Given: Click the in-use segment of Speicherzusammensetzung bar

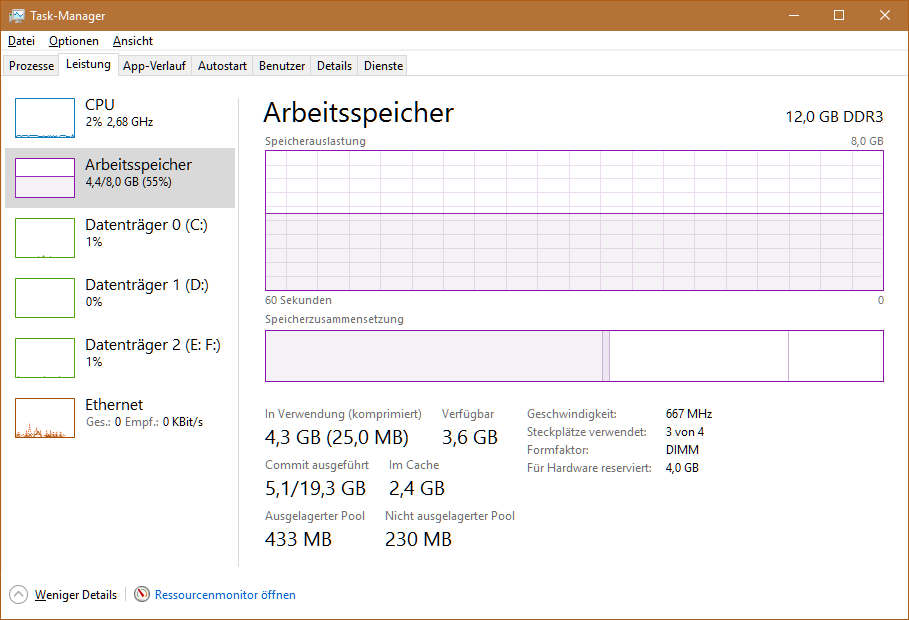Looking at the screenshot, I should 434,356.
